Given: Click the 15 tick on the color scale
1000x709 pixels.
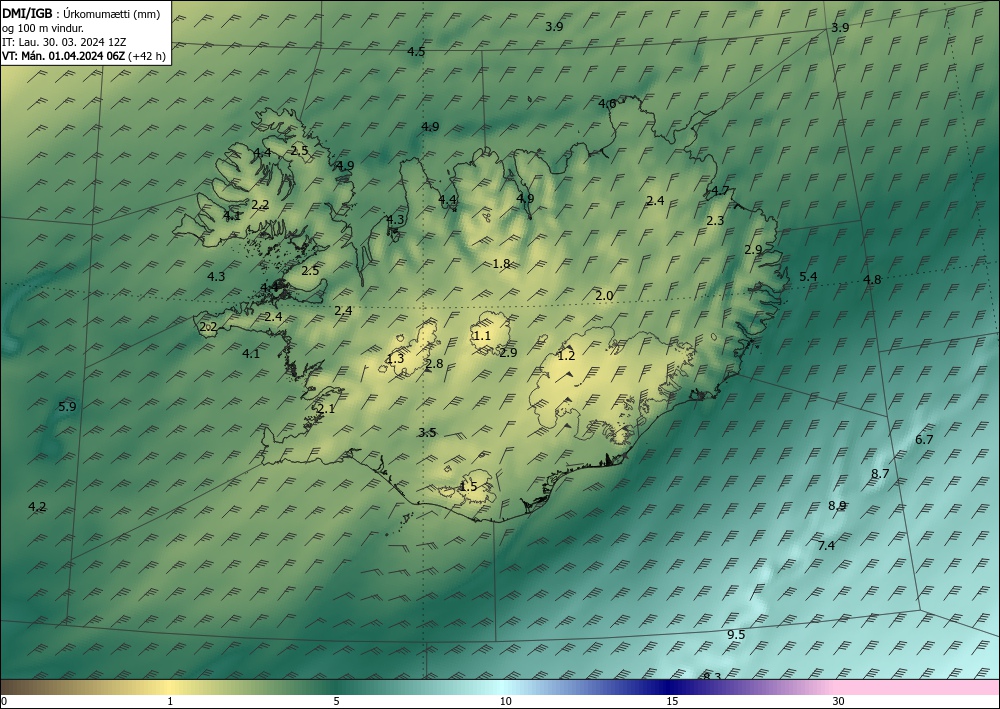Looking at the screenshot, I should tap(672, 701).
